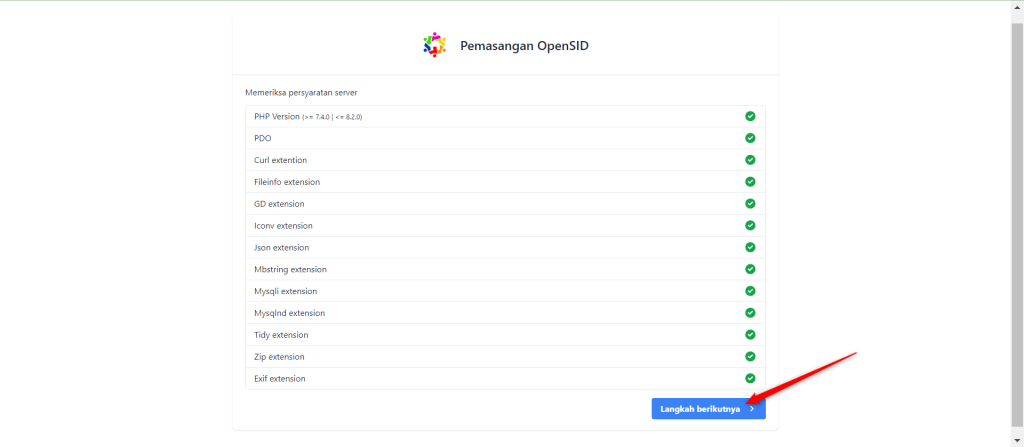Click the Pemasangan OpenSID heading
1024x447 pixels.
coord(524,46)
